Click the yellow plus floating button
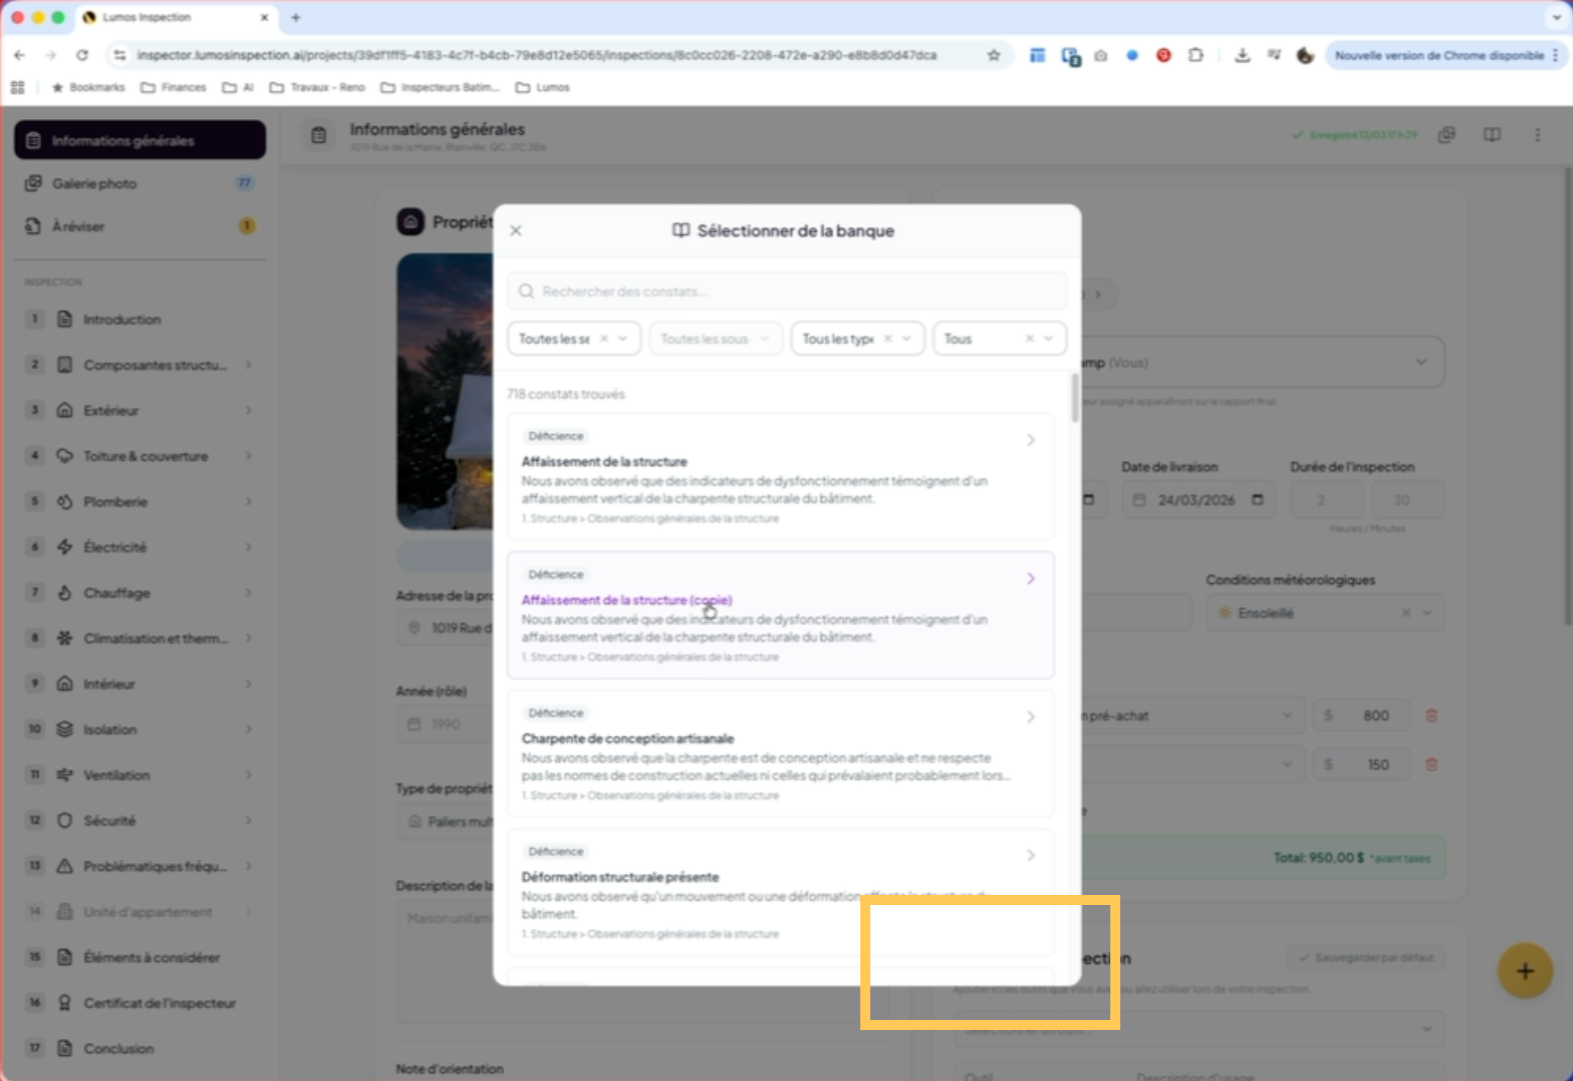The width and height of the screenshot is (1573, 1081). [1524, 971]
